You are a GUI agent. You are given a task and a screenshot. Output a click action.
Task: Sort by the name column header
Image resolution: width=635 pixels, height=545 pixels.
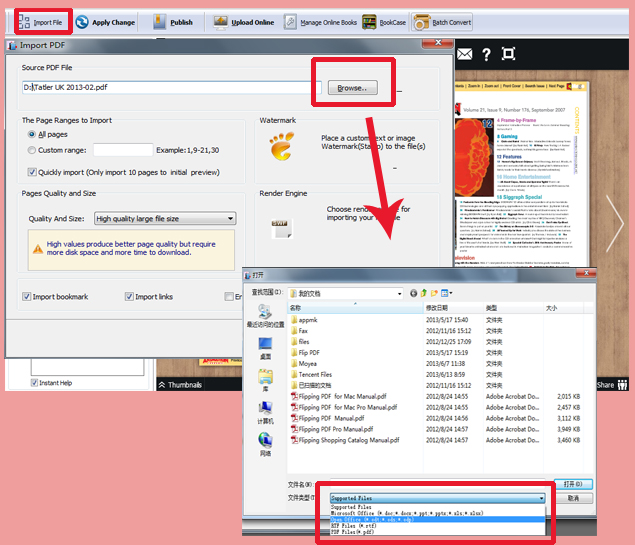click(x=356, y=308)
